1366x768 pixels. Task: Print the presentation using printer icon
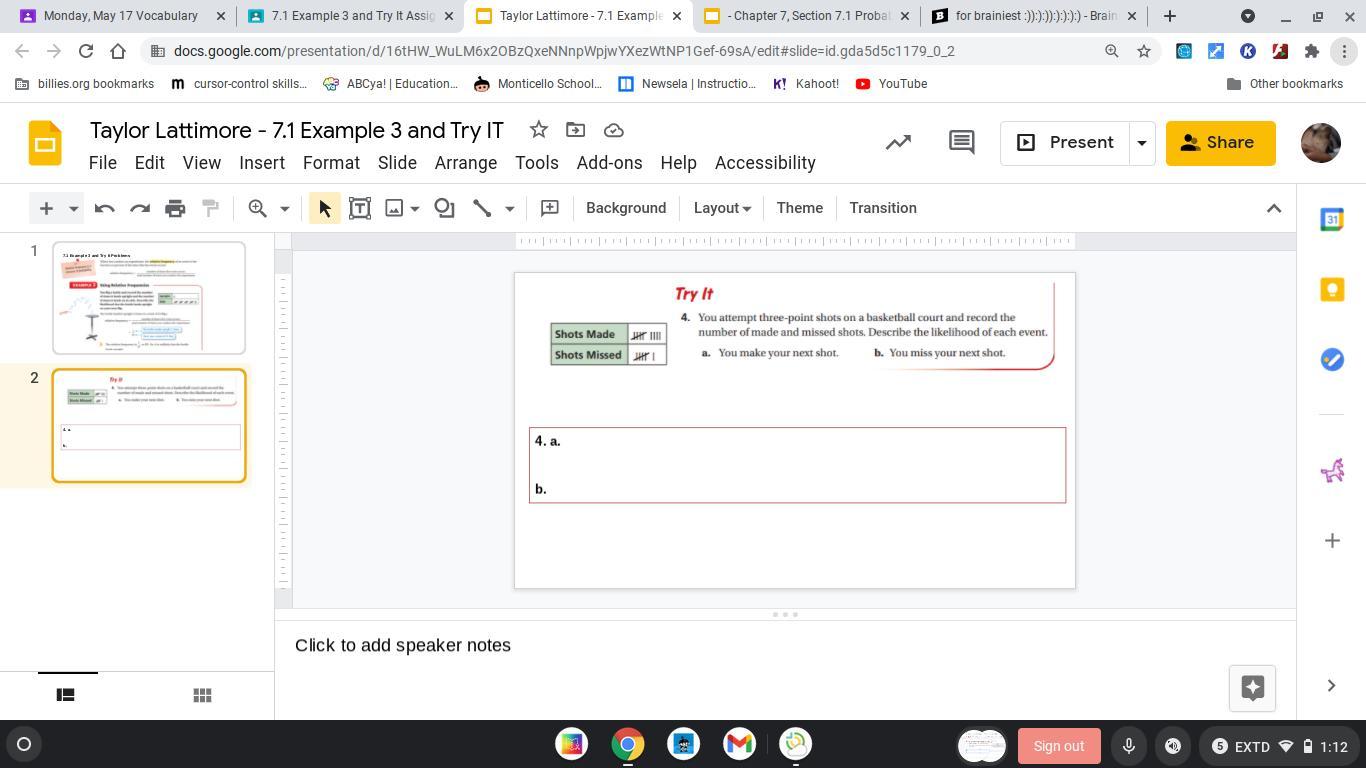[175, 208]
